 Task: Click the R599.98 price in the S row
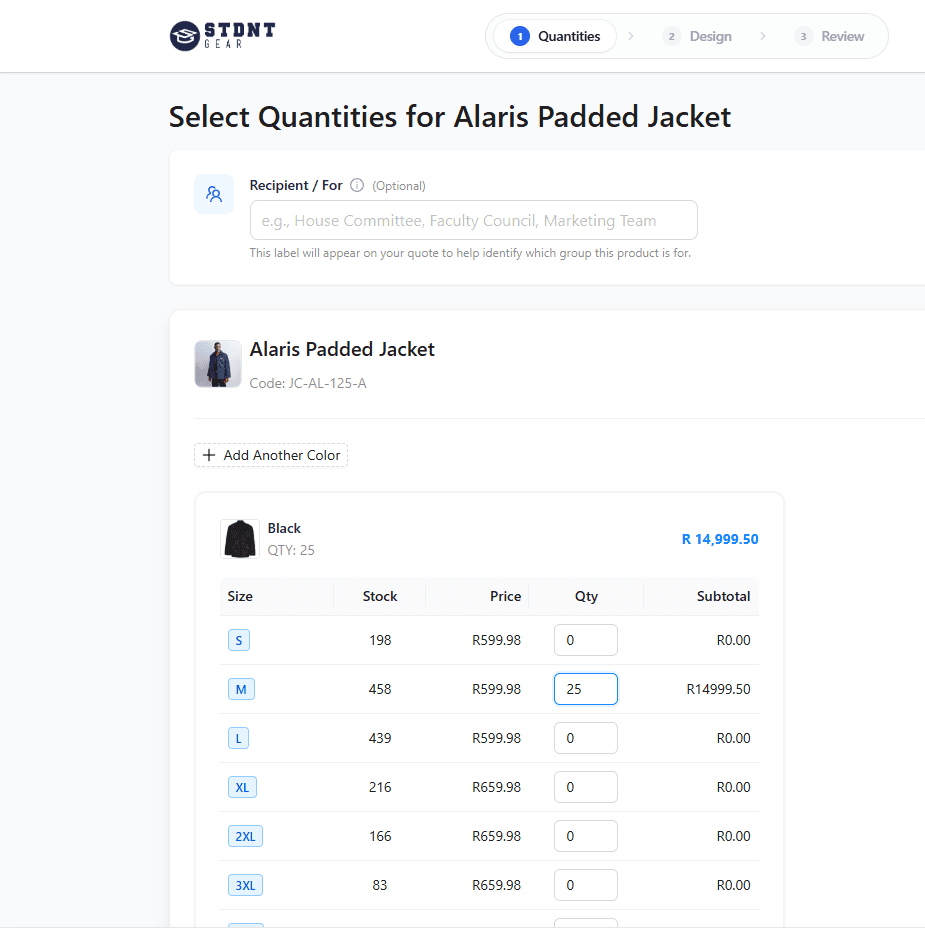[497, 640]
